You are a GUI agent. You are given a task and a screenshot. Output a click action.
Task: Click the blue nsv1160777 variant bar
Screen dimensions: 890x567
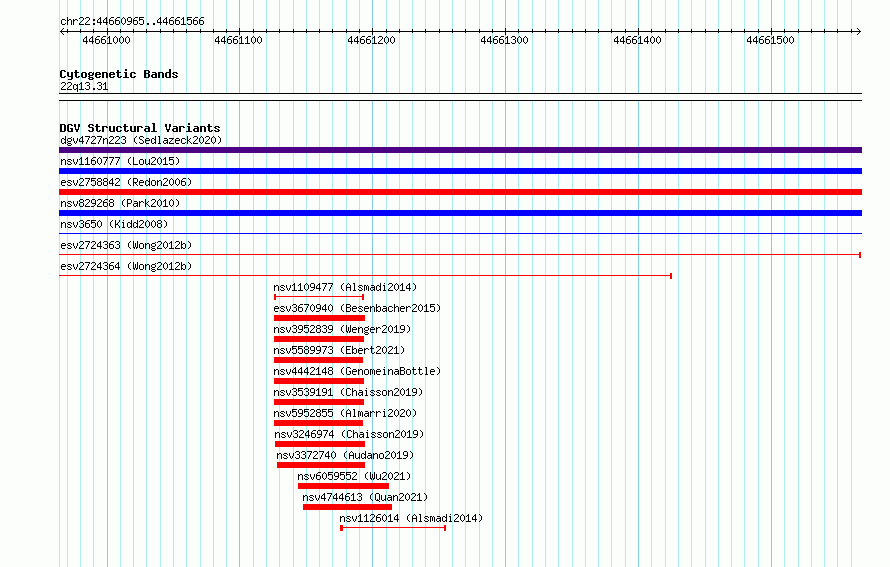[x=460, y=171]
